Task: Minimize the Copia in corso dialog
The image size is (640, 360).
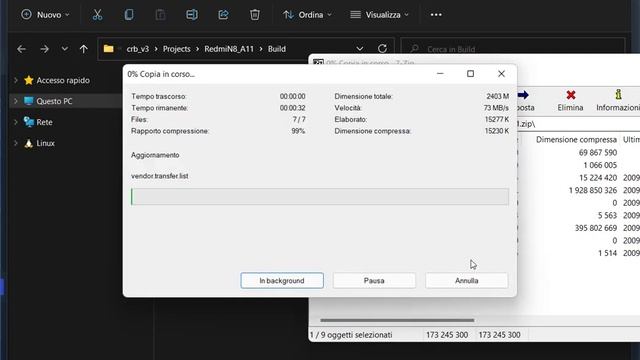Action: click(440, 74)
